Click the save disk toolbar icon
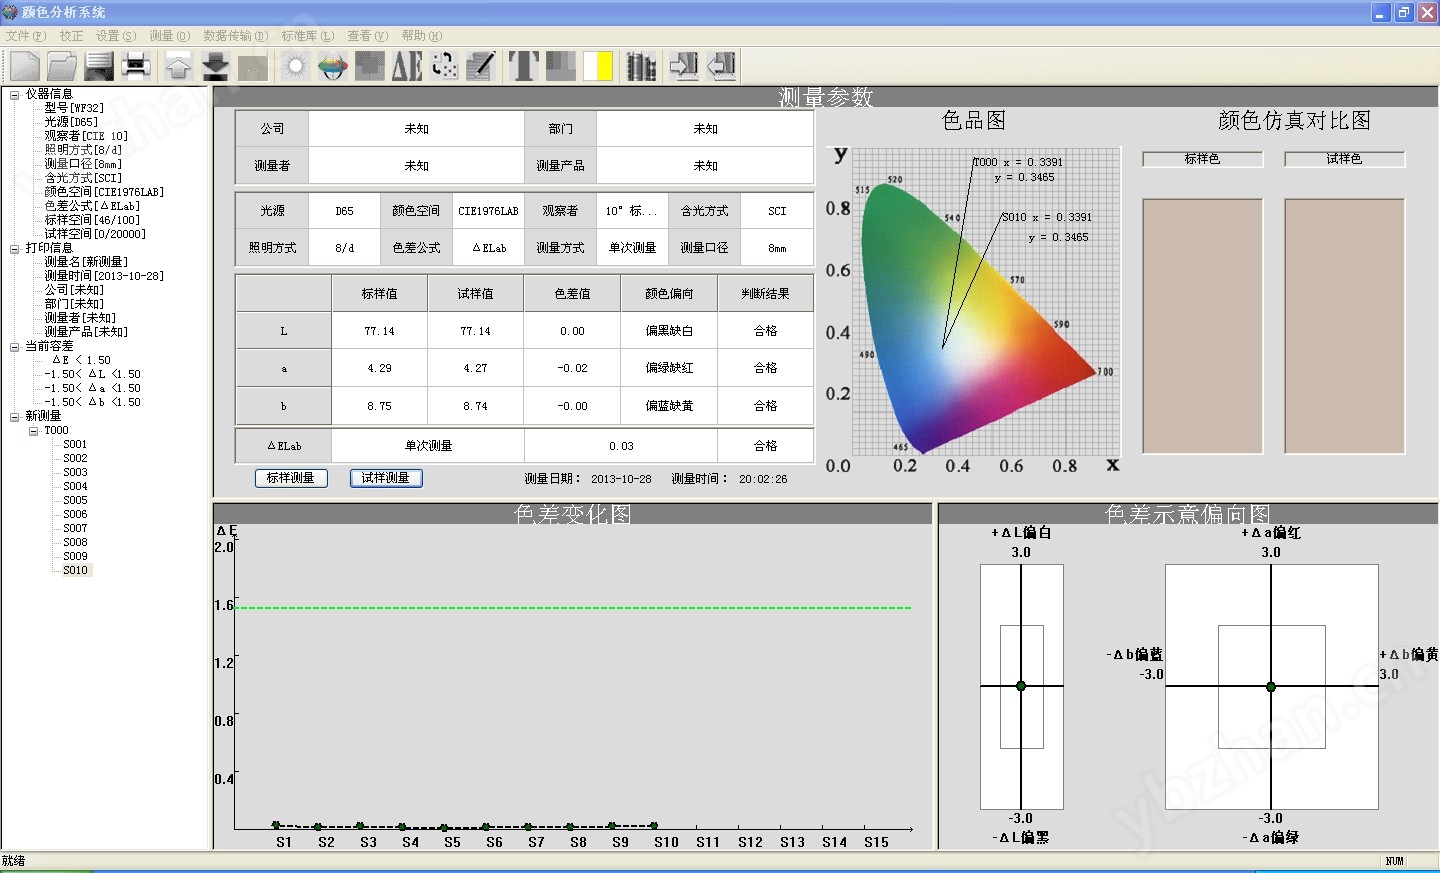 (x=99, y=66)
